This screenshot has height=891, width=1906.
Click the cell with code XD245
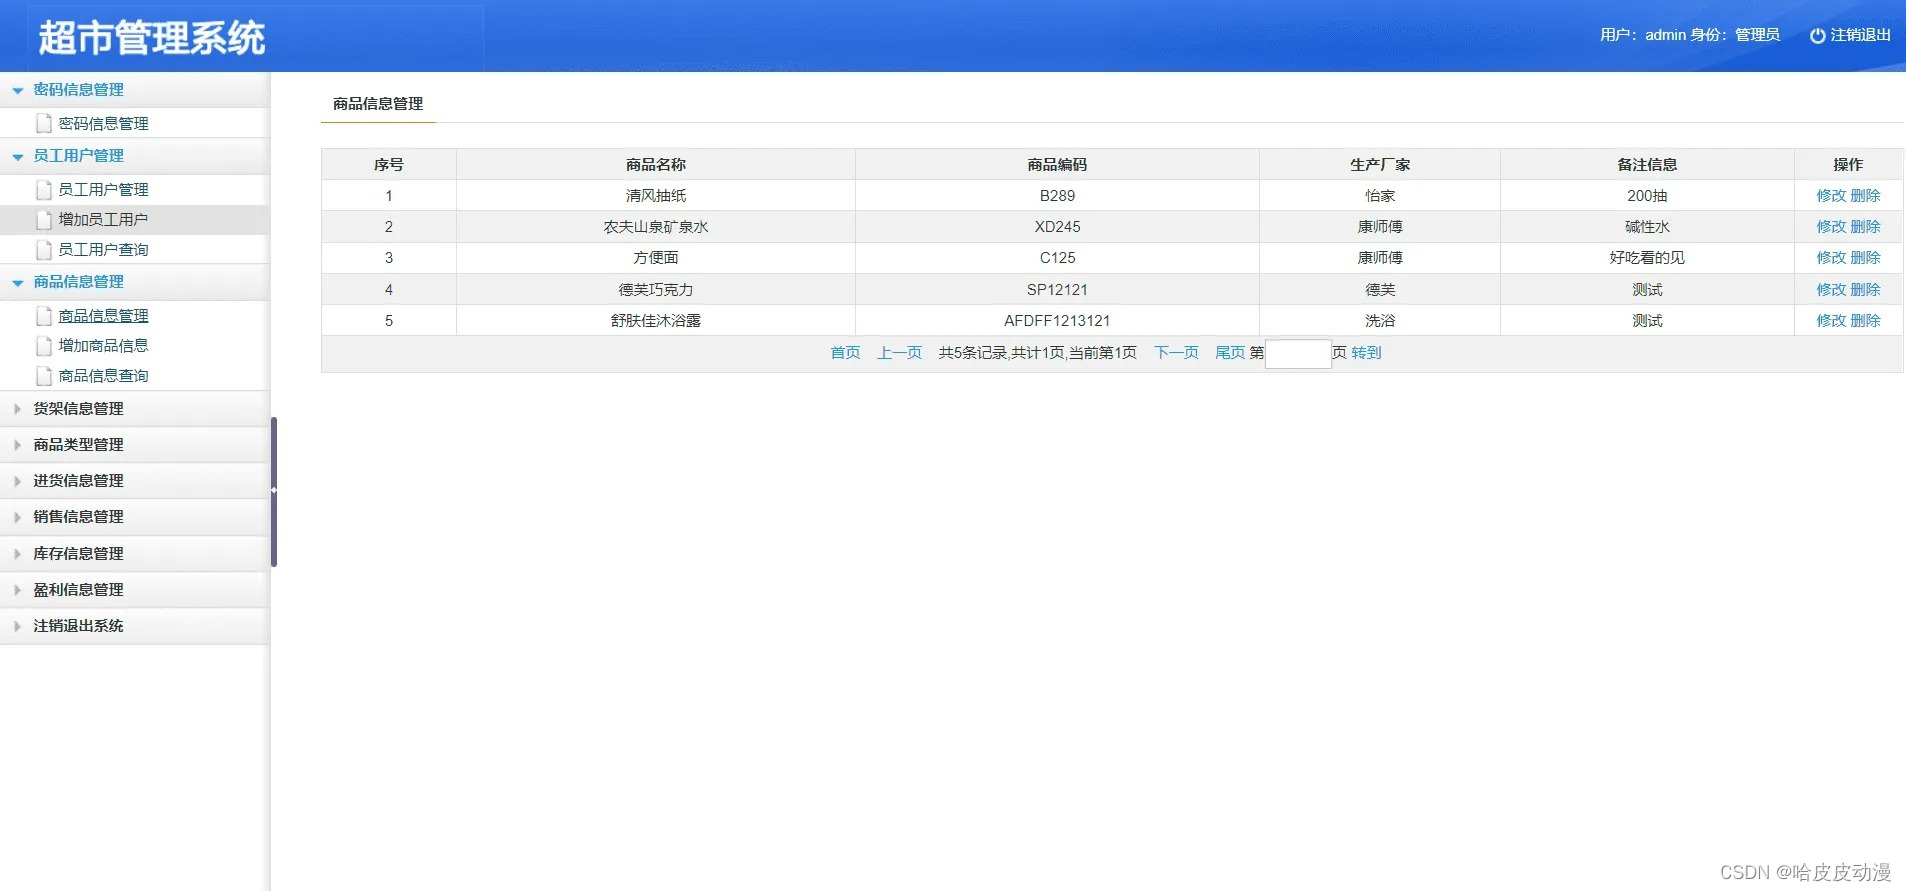[1057, 226]
